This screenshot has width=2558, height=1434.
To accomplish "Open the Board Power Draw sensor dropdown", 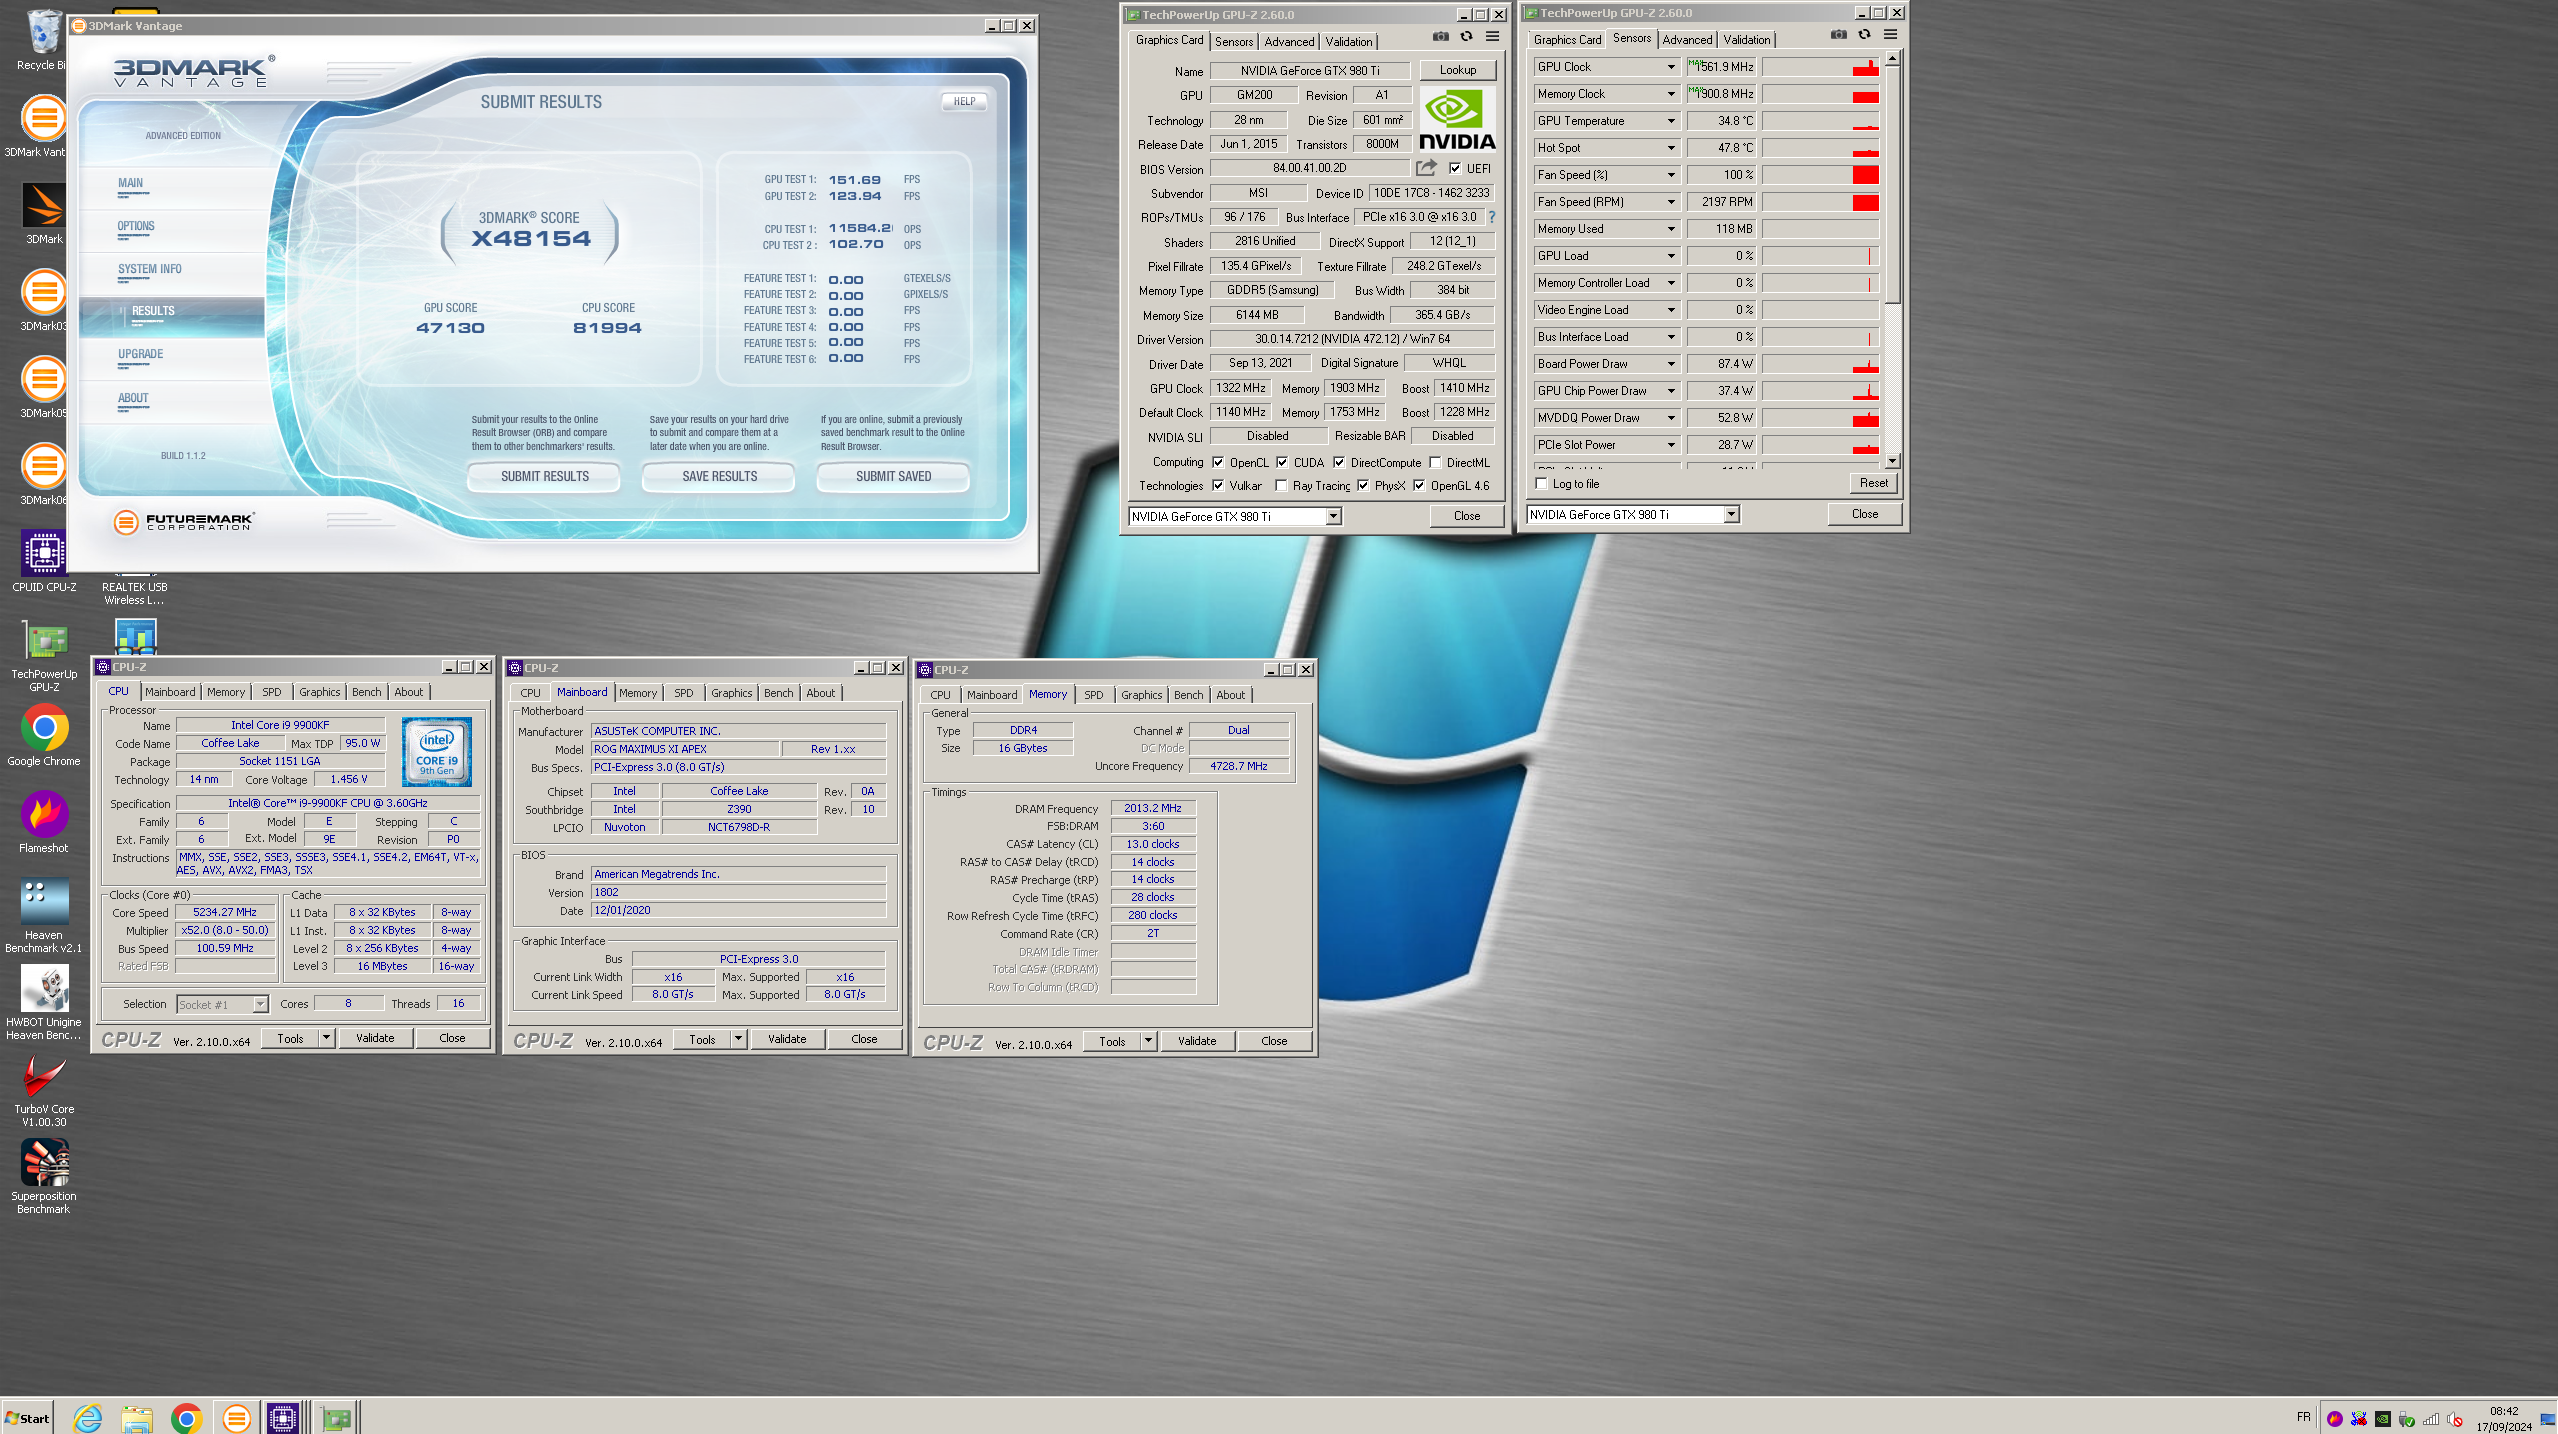I will [1670, 364].
